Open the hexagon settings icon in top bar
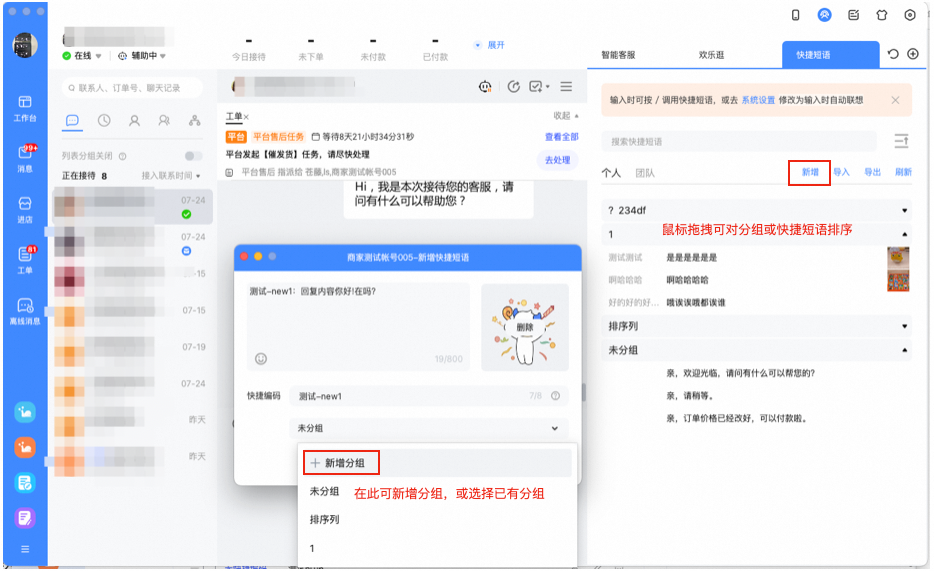The image size is (934, 571). 910,15
